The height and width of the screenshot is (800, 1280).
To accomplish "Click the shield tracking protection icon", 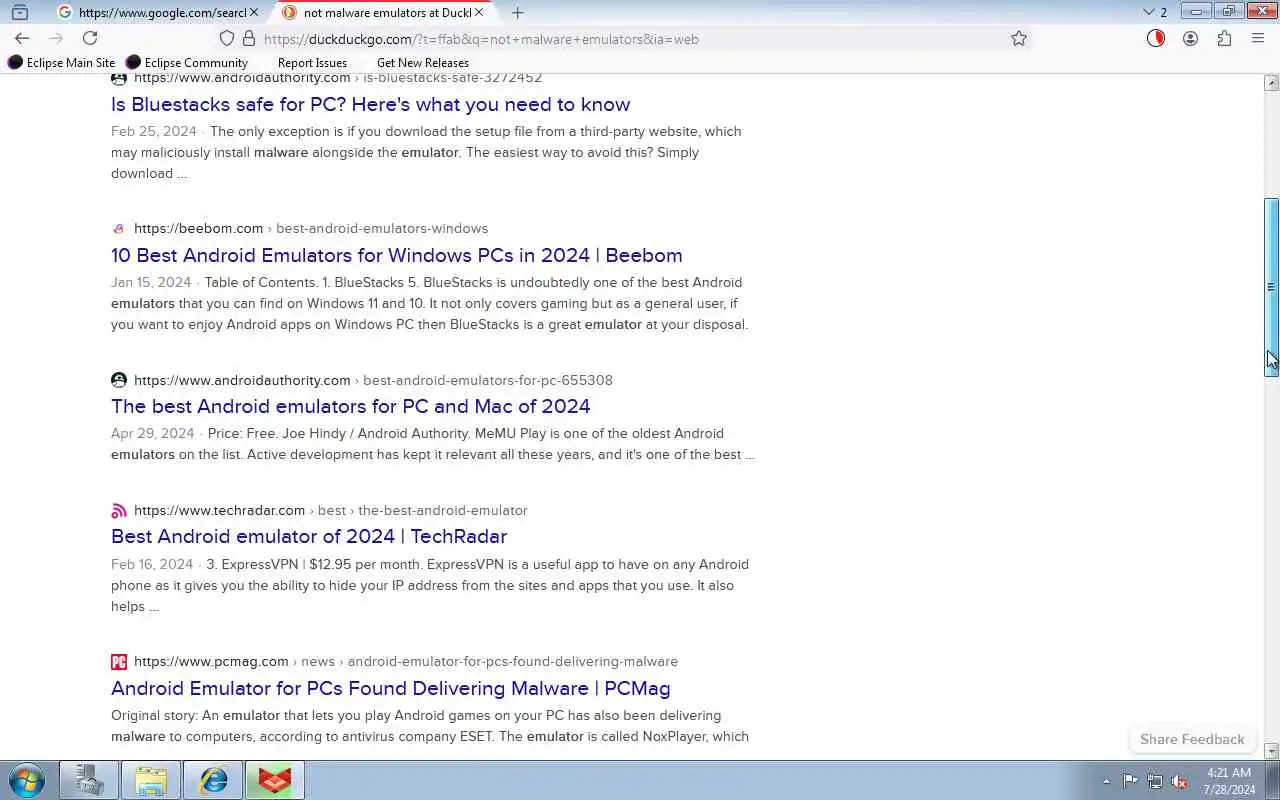I will point(227,38).
